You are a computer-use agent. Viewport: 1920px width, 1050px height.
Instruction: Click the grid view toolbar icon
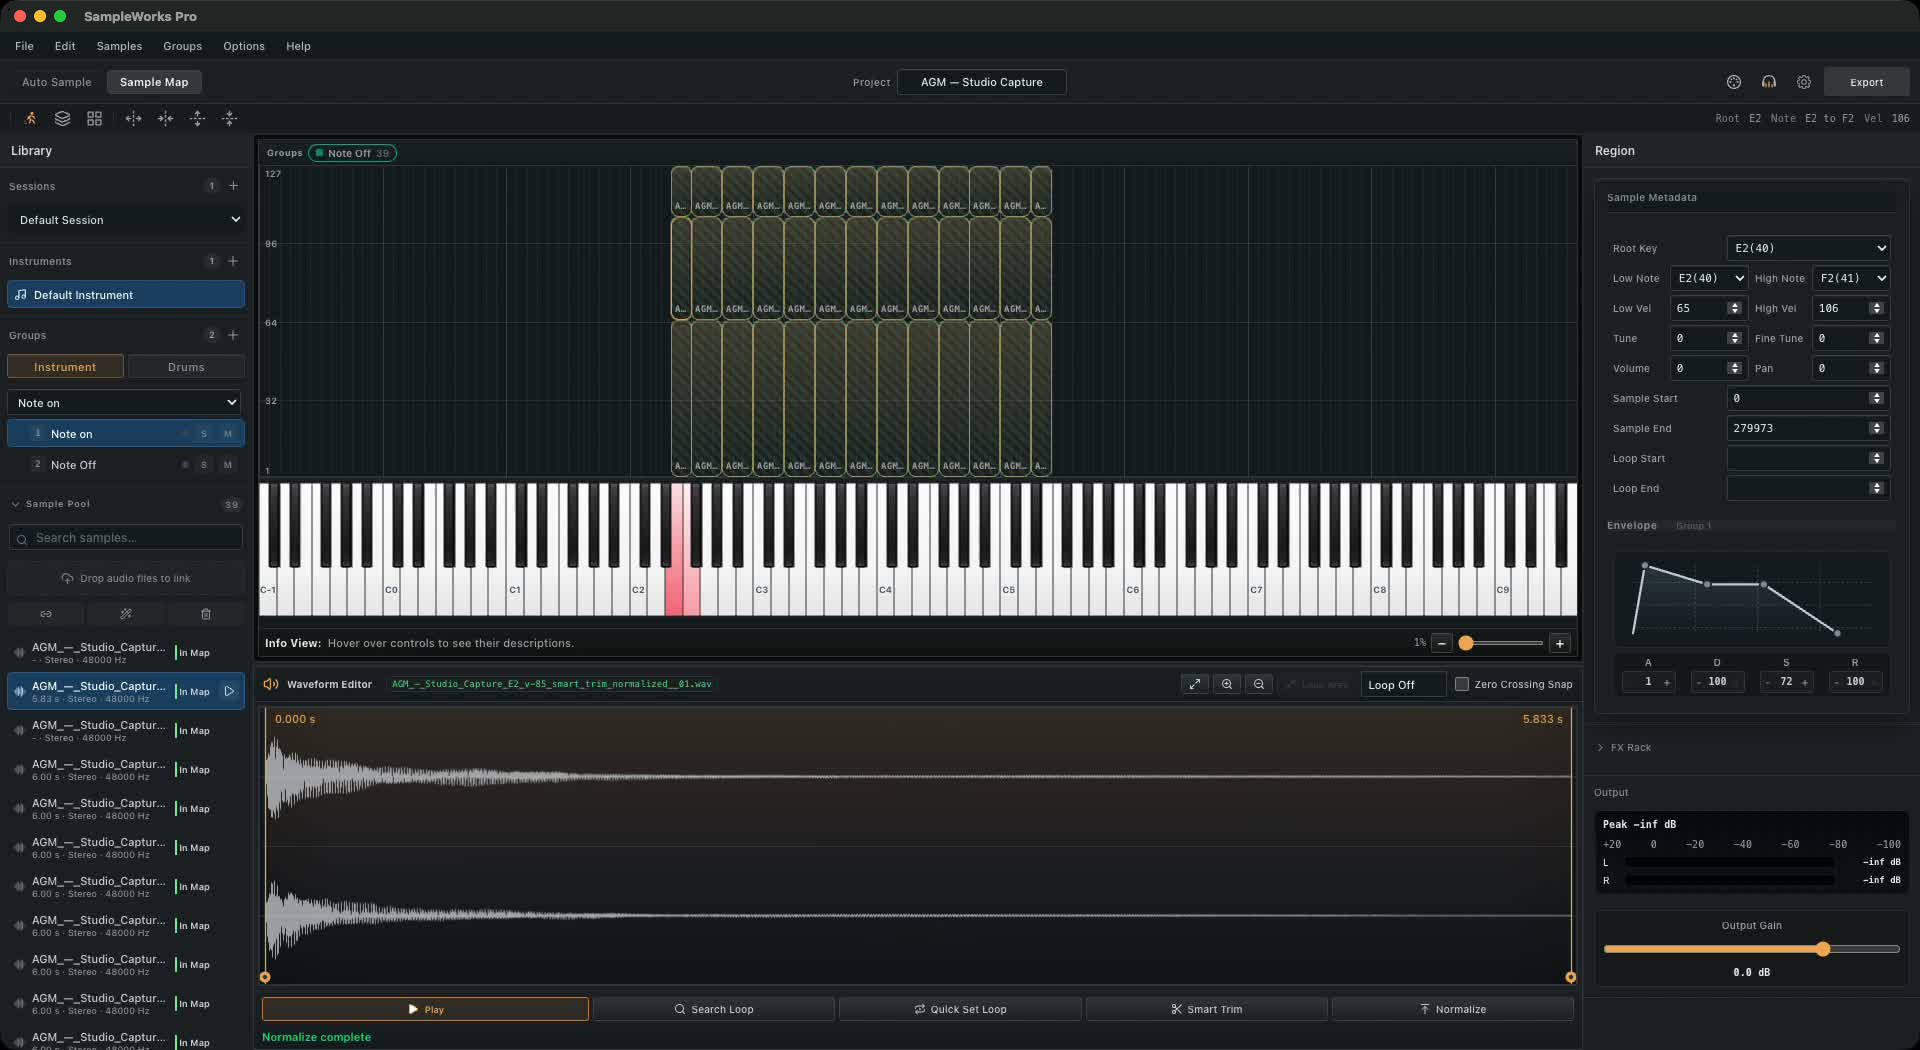[94, 118]
